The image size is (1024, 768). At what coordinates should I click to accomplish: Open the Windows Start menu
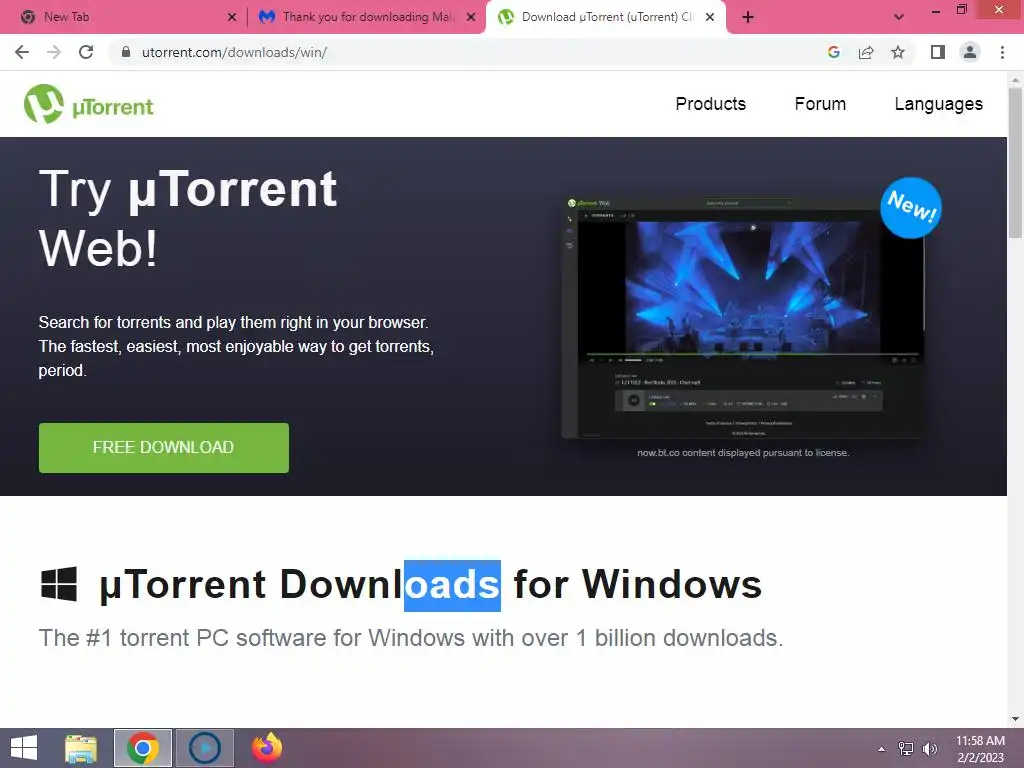tap(24, 748)
